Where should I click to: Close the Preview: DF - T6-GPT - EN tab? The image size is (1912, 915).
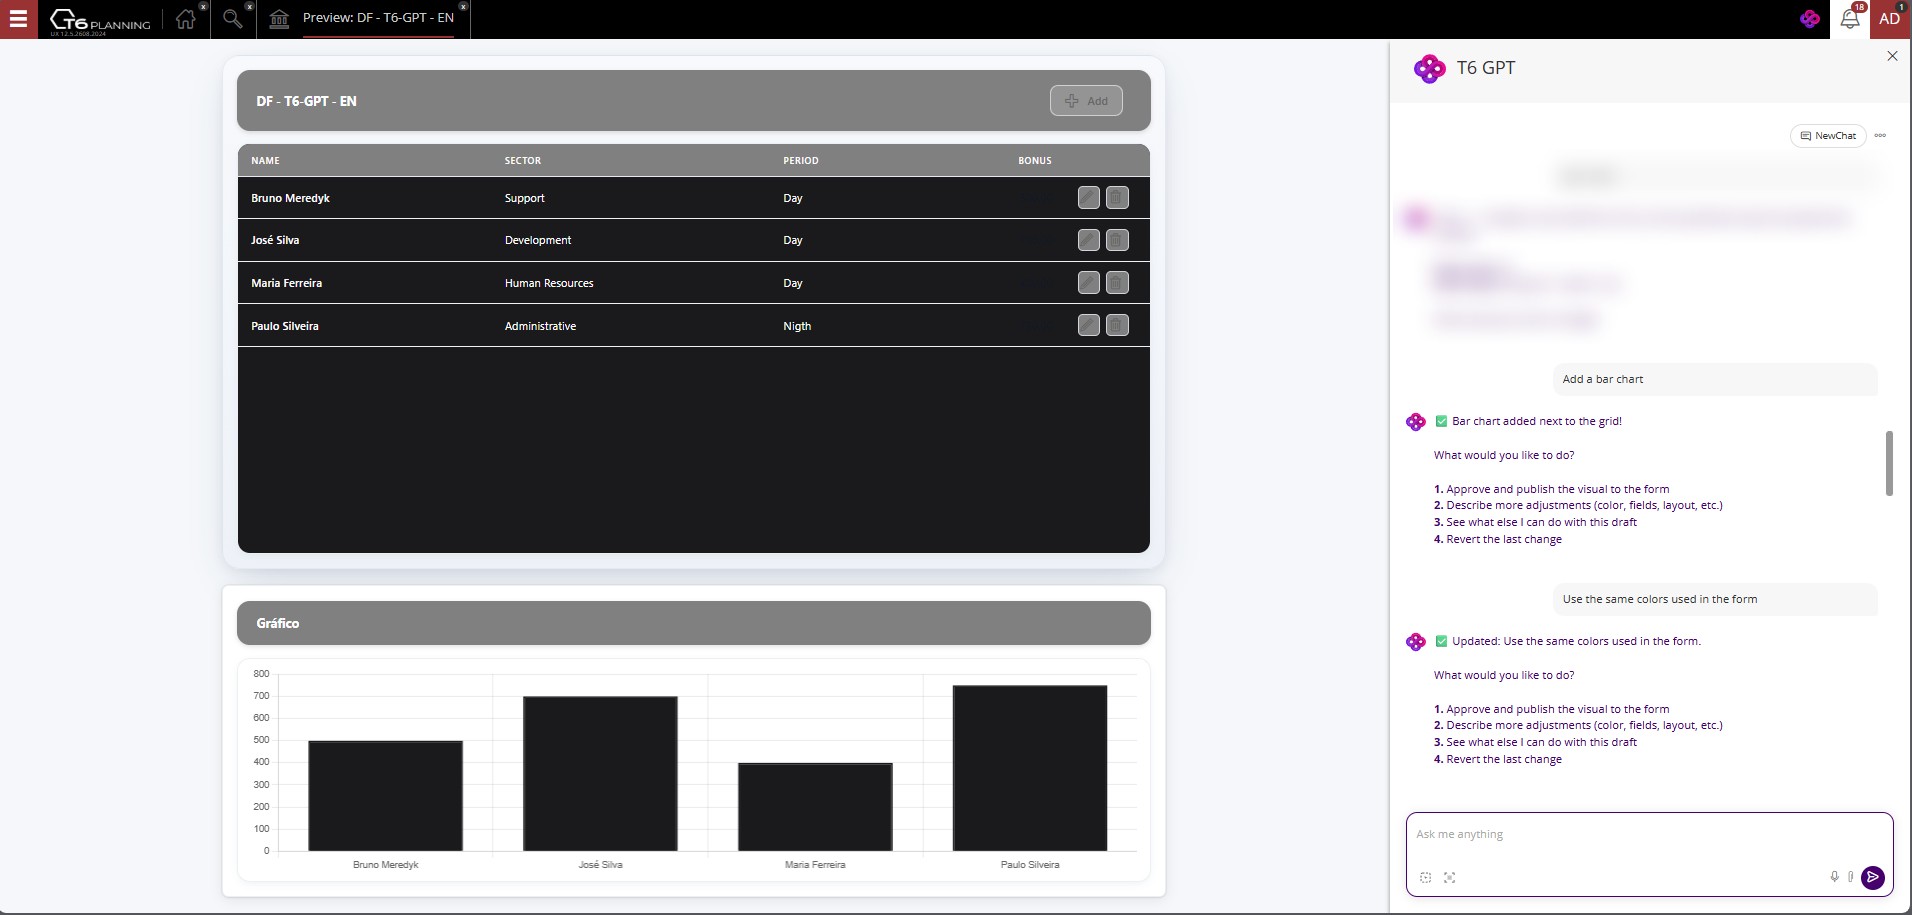pyautogui.click(x=463, y=6)
